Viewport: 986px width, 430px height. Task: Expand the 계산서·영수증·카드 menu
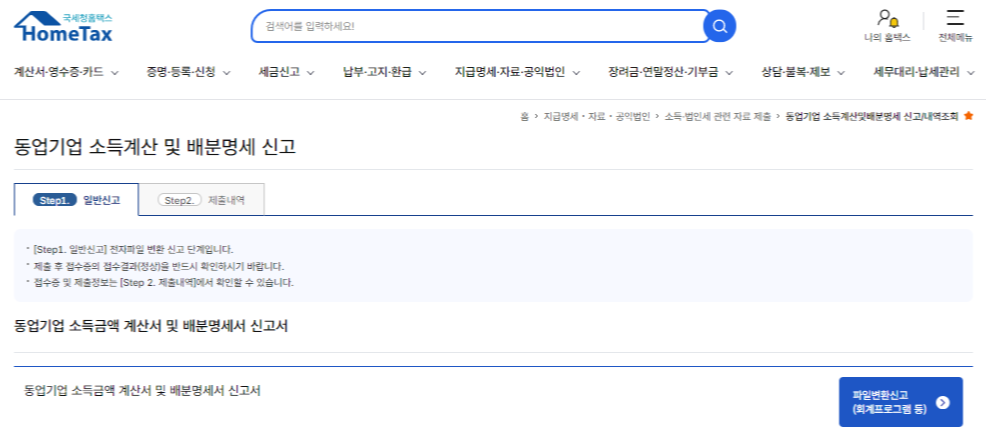click(66, 72)
